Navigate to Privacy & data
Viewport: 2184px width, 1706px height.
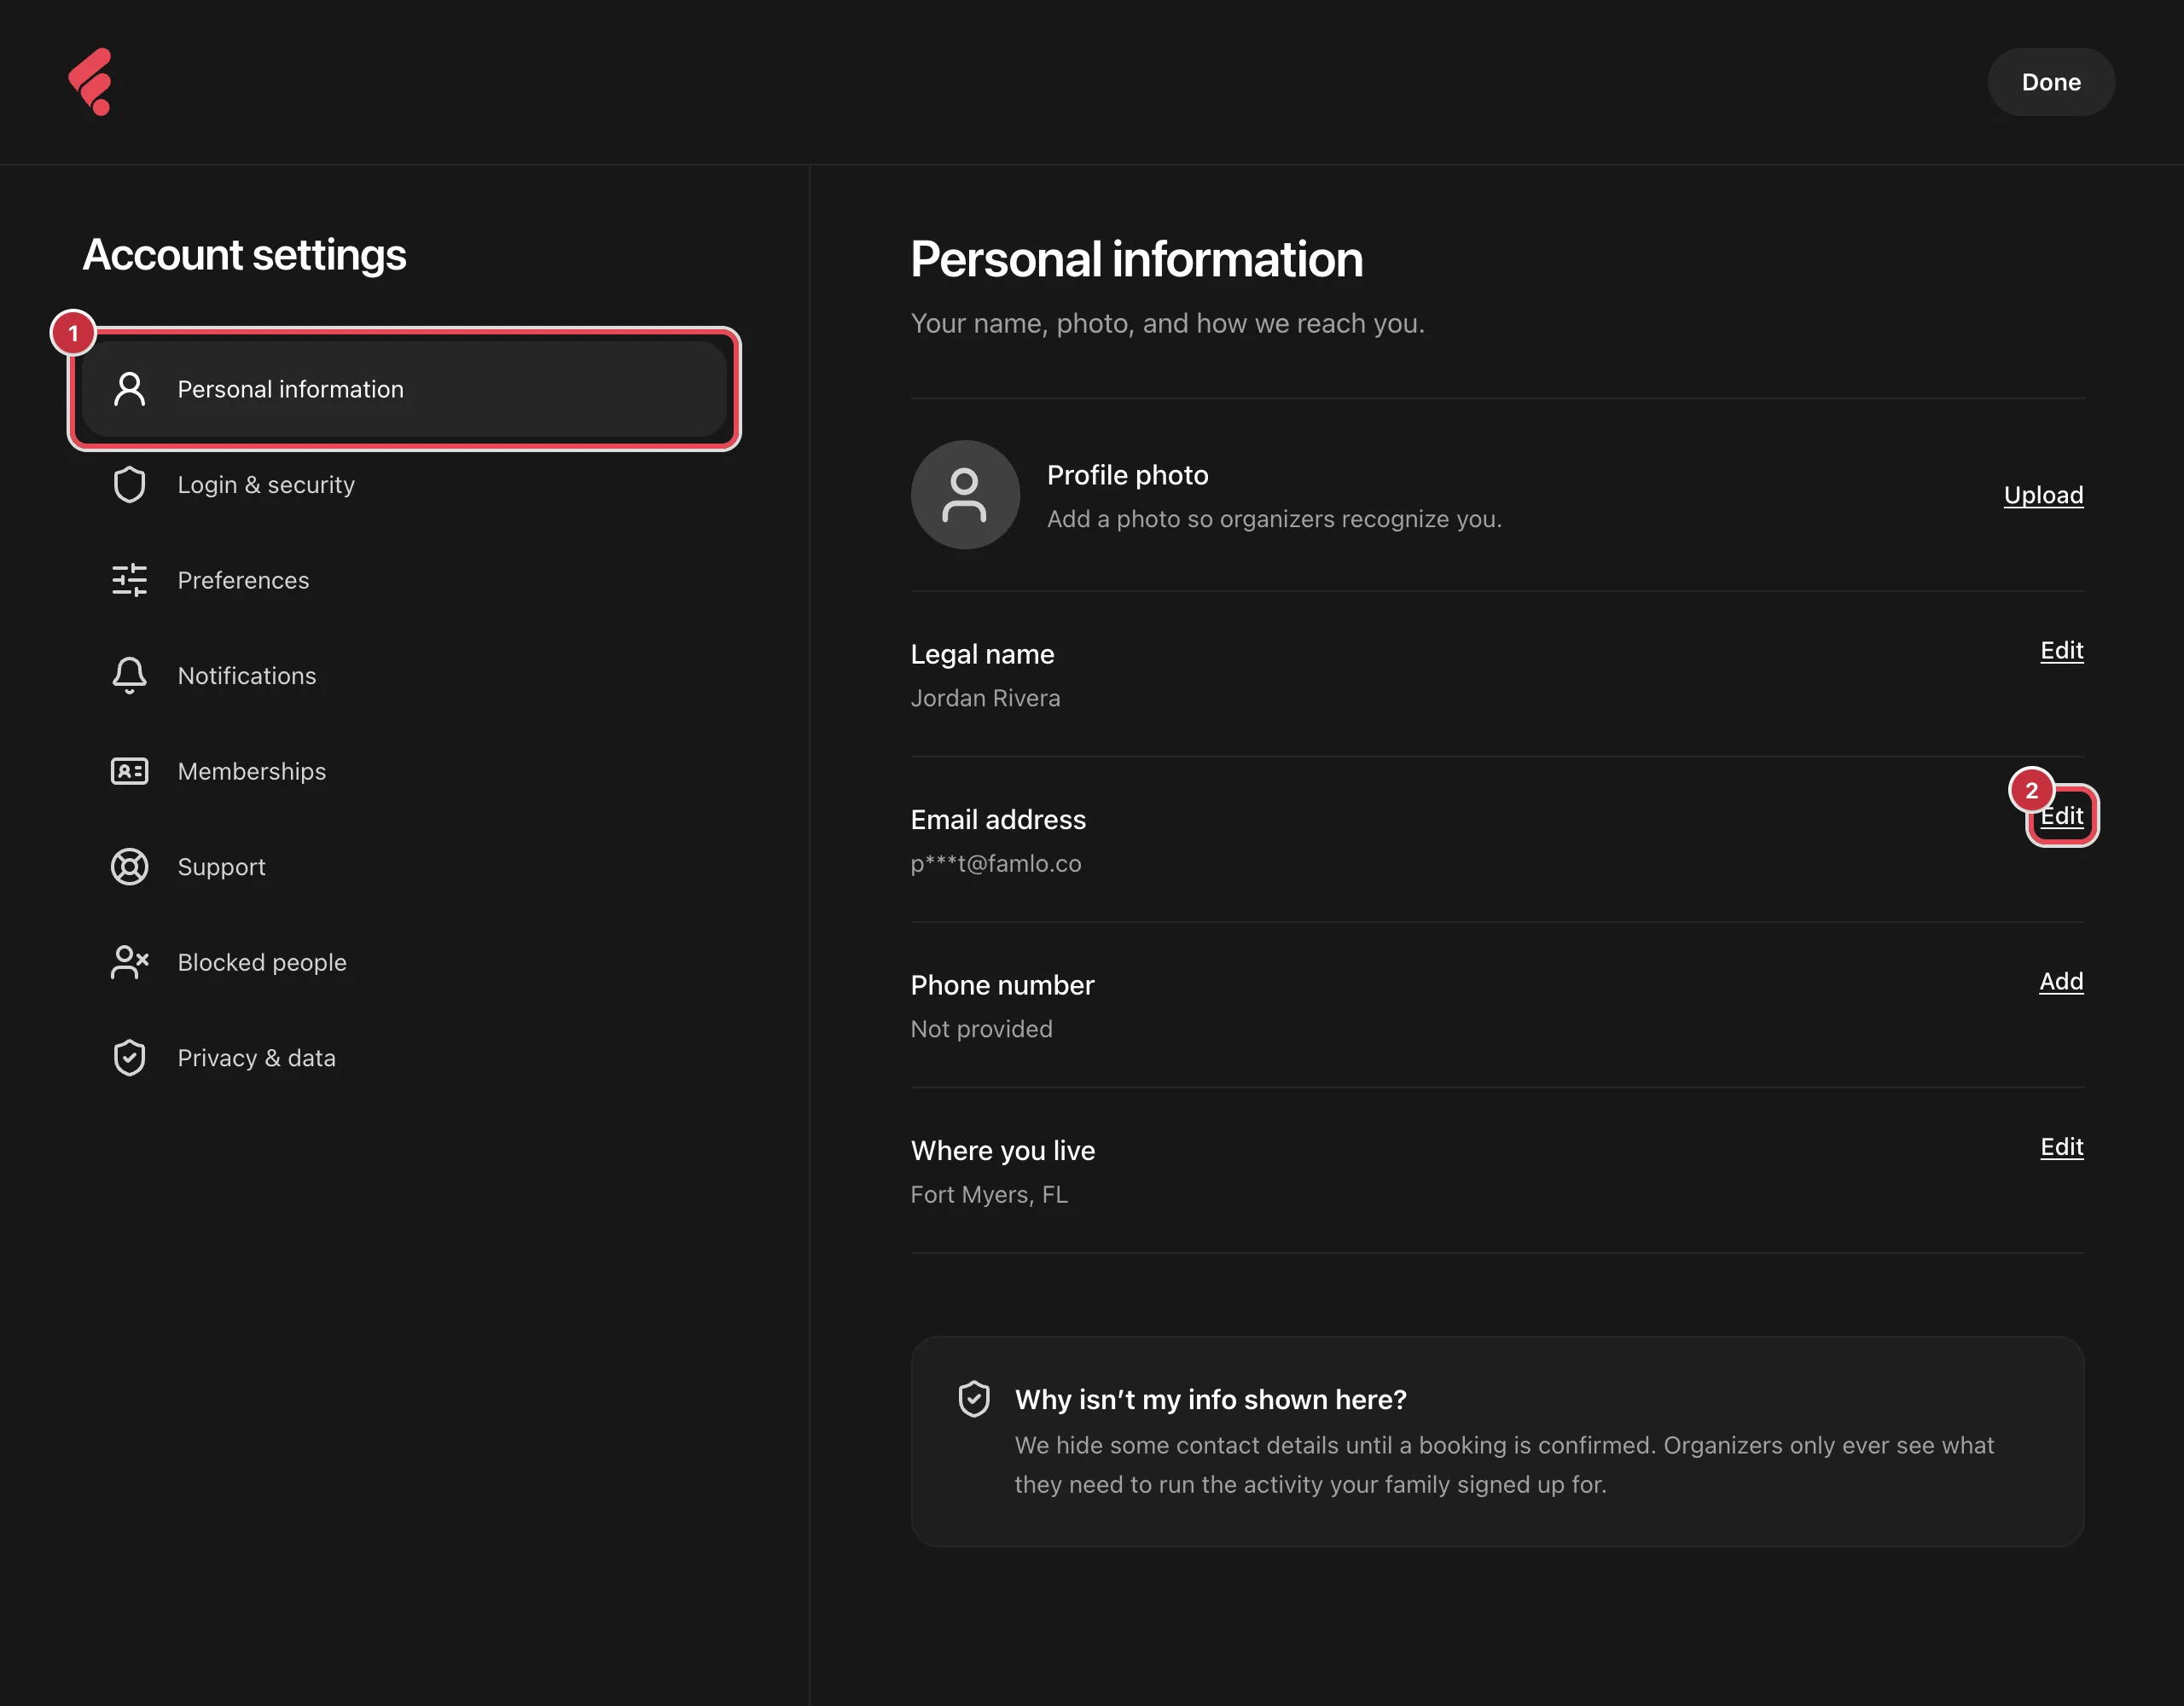404,1058
